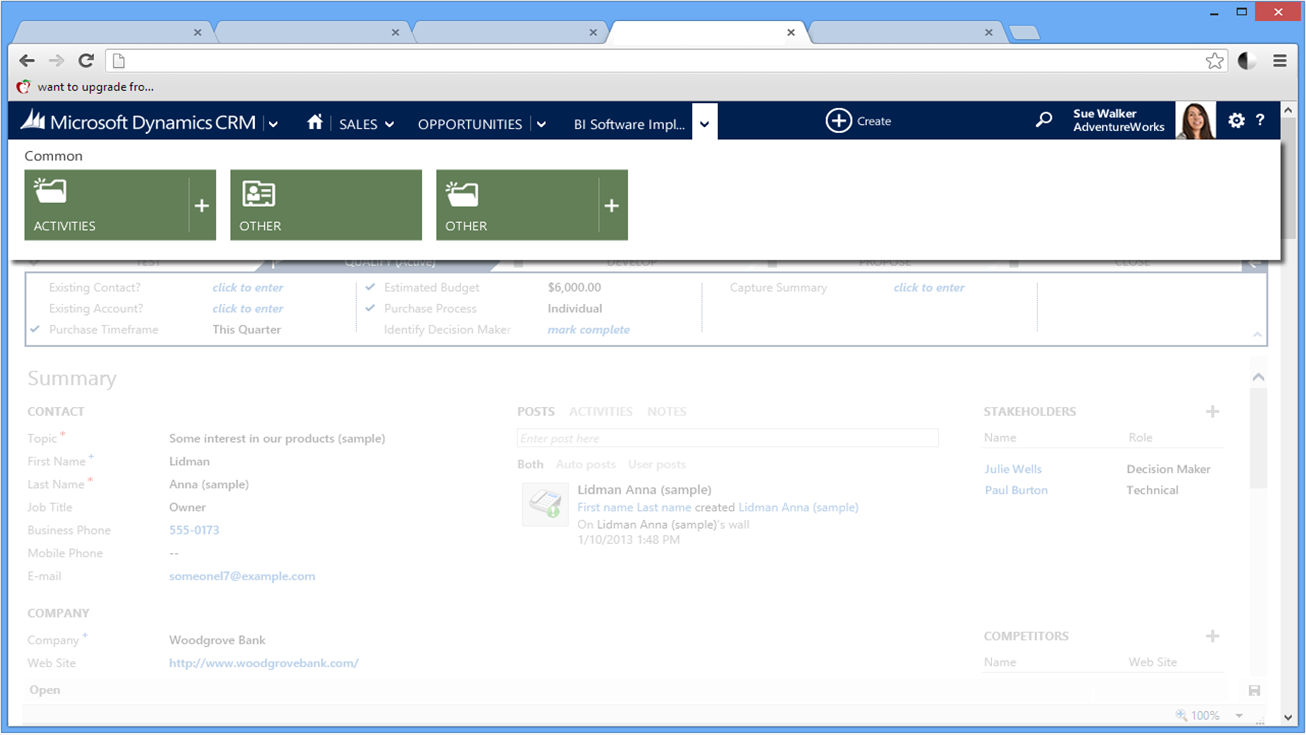Toggle the Estimated Budget checkmark
1306x735 pixels.
(371, 287)
